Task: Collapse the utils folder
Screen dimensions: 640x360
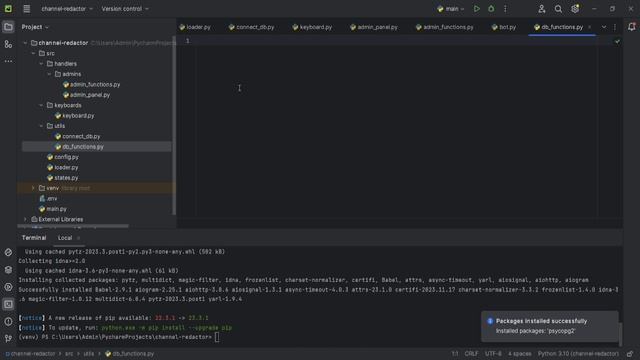Action: pyautogui.click(x=41, y=126)
